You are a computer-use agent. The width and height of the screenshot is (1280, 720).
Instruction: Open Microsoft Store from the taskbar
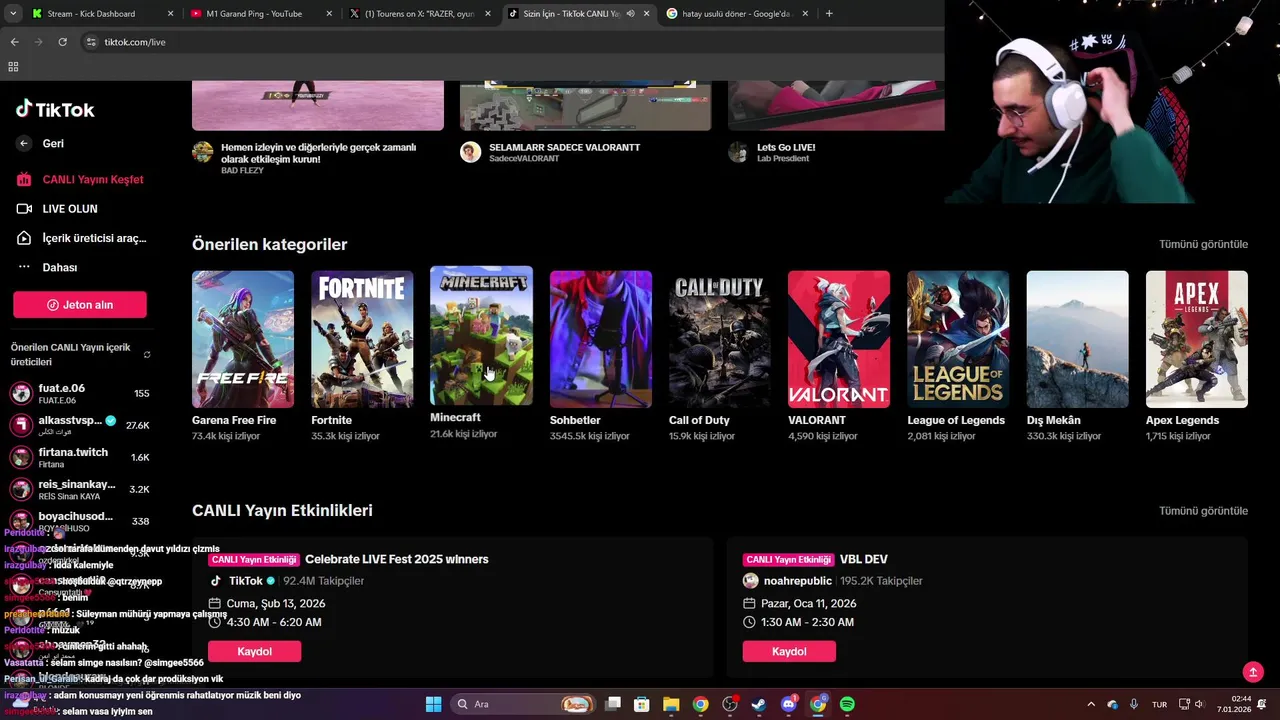click(642, 704)
